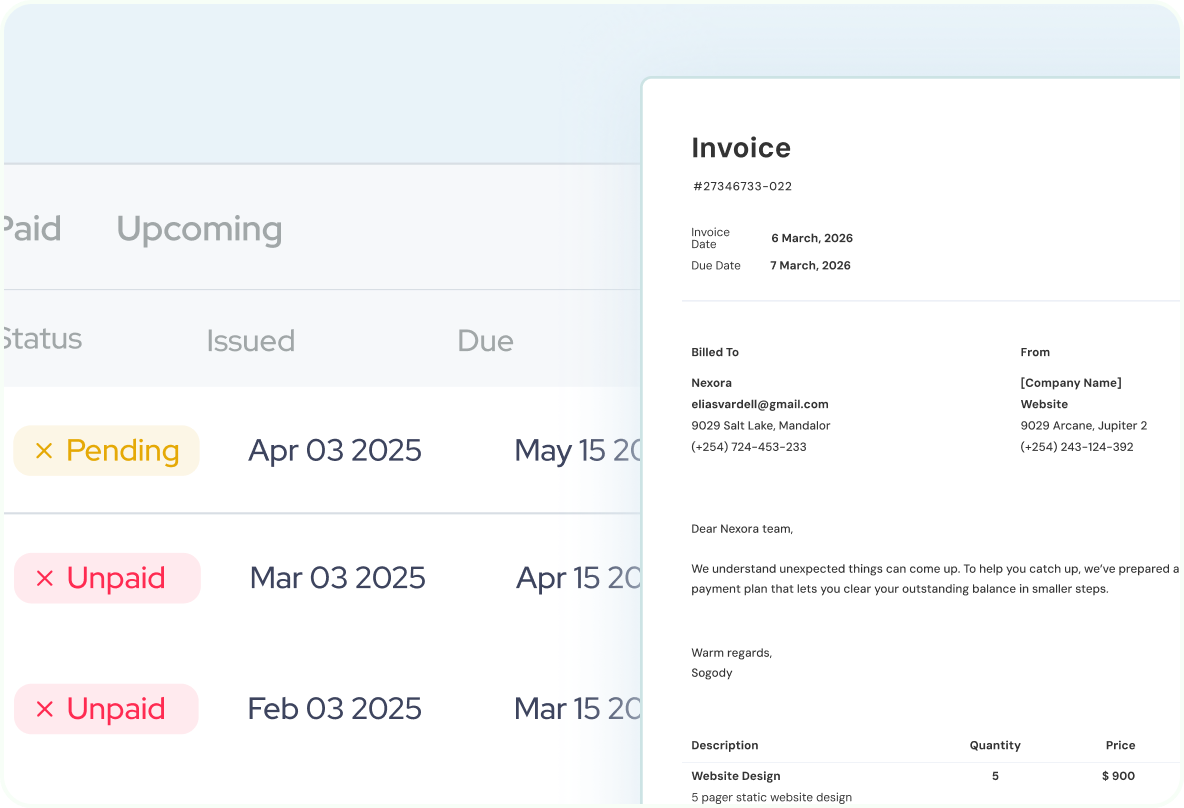Select the Website Design line item

coord(736,776)
